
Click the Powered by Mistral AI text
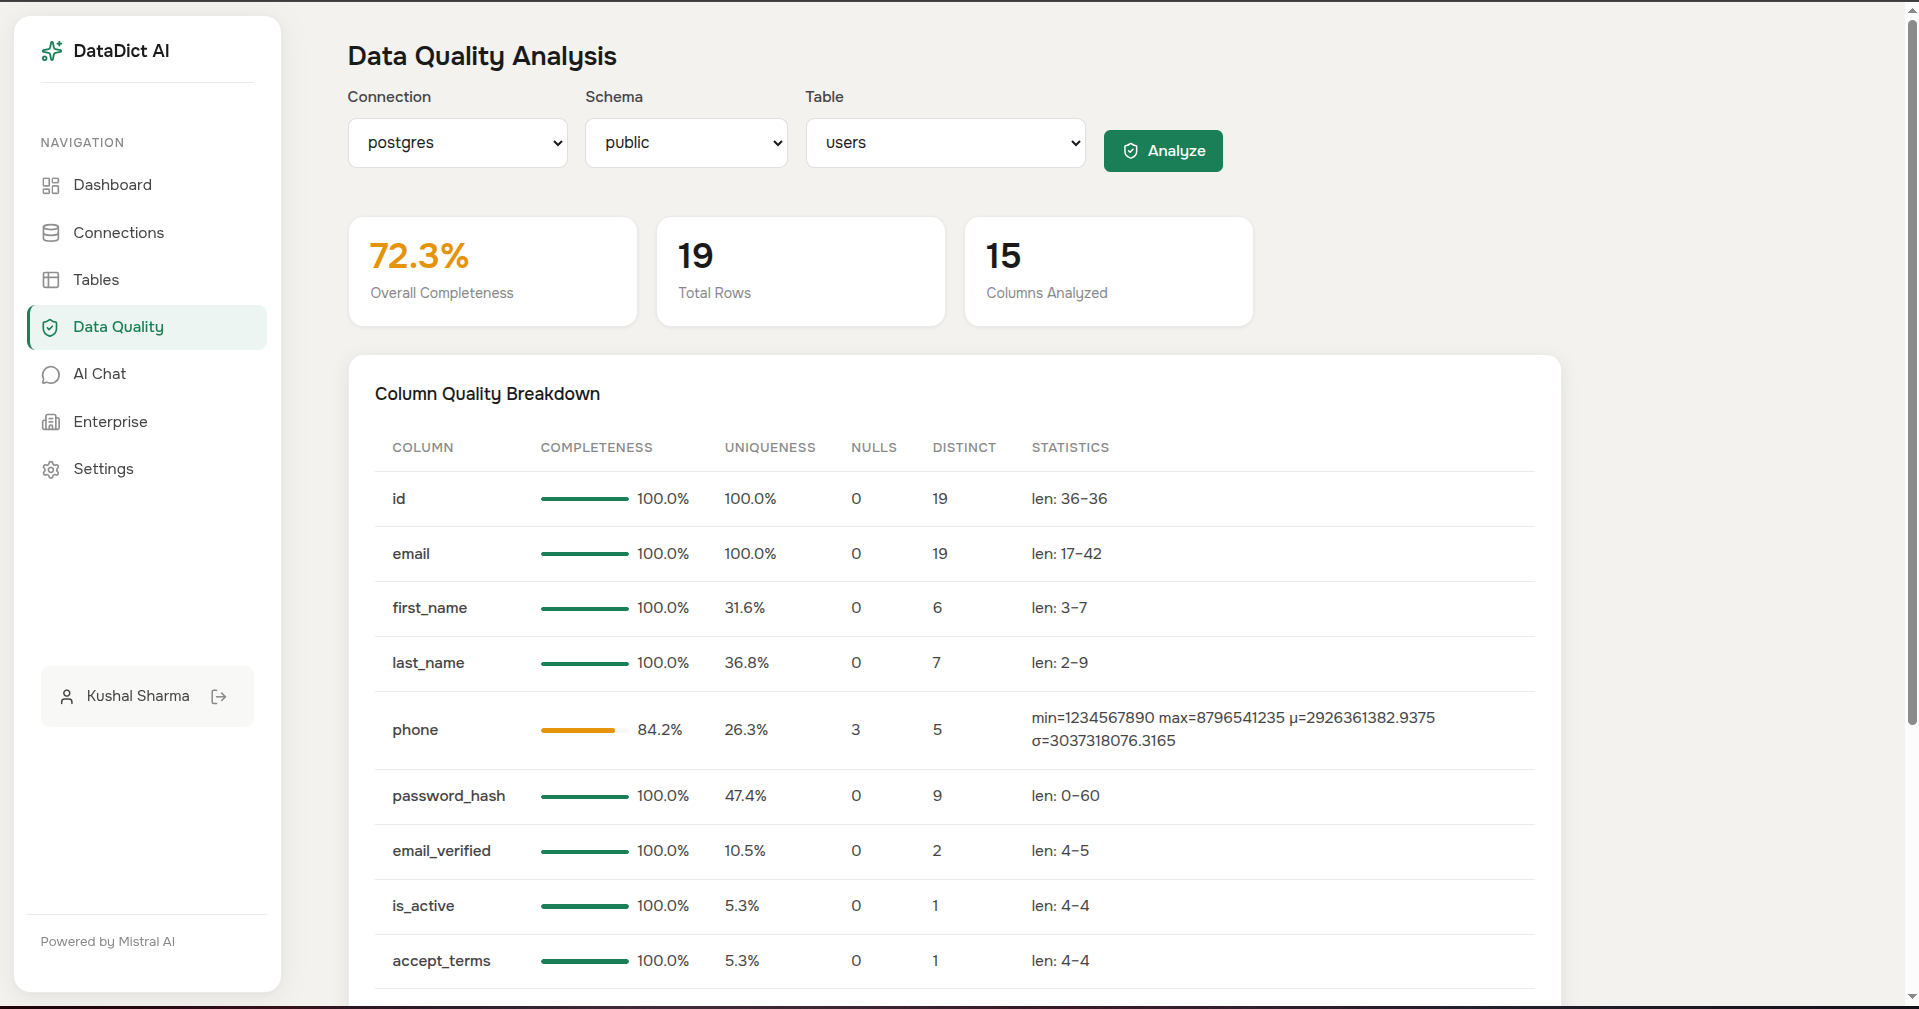tap(107, 941)
